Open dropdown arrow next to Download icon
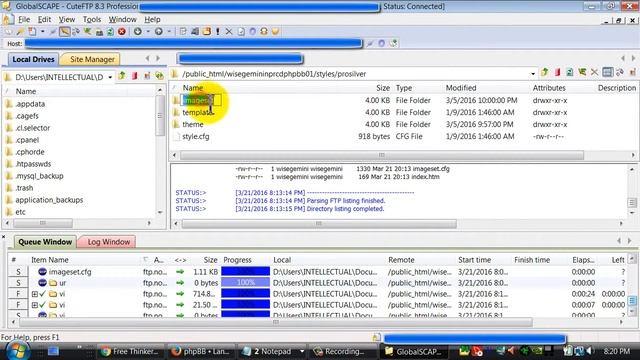This screenshot has width=640, height=360. point(148,31)
